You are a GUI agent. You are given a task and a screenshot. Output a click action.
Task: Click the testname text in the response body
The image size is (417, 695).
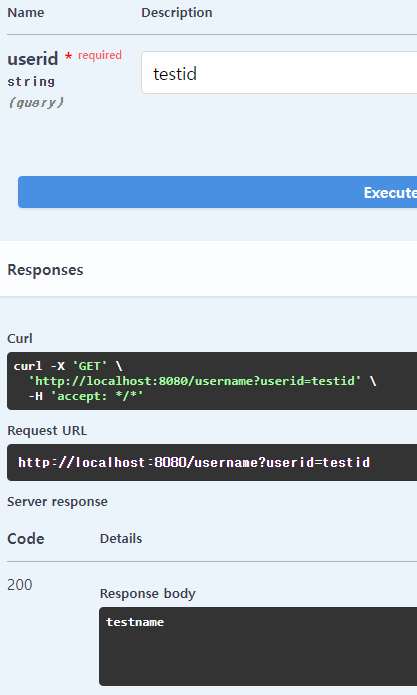[x=135, y=622]
